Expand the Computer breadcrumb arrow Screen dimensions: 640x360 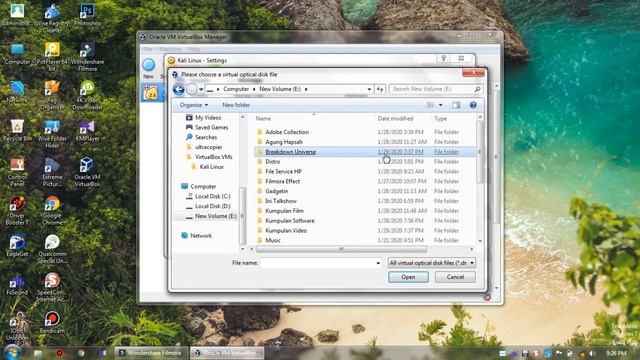click(253, 89)
